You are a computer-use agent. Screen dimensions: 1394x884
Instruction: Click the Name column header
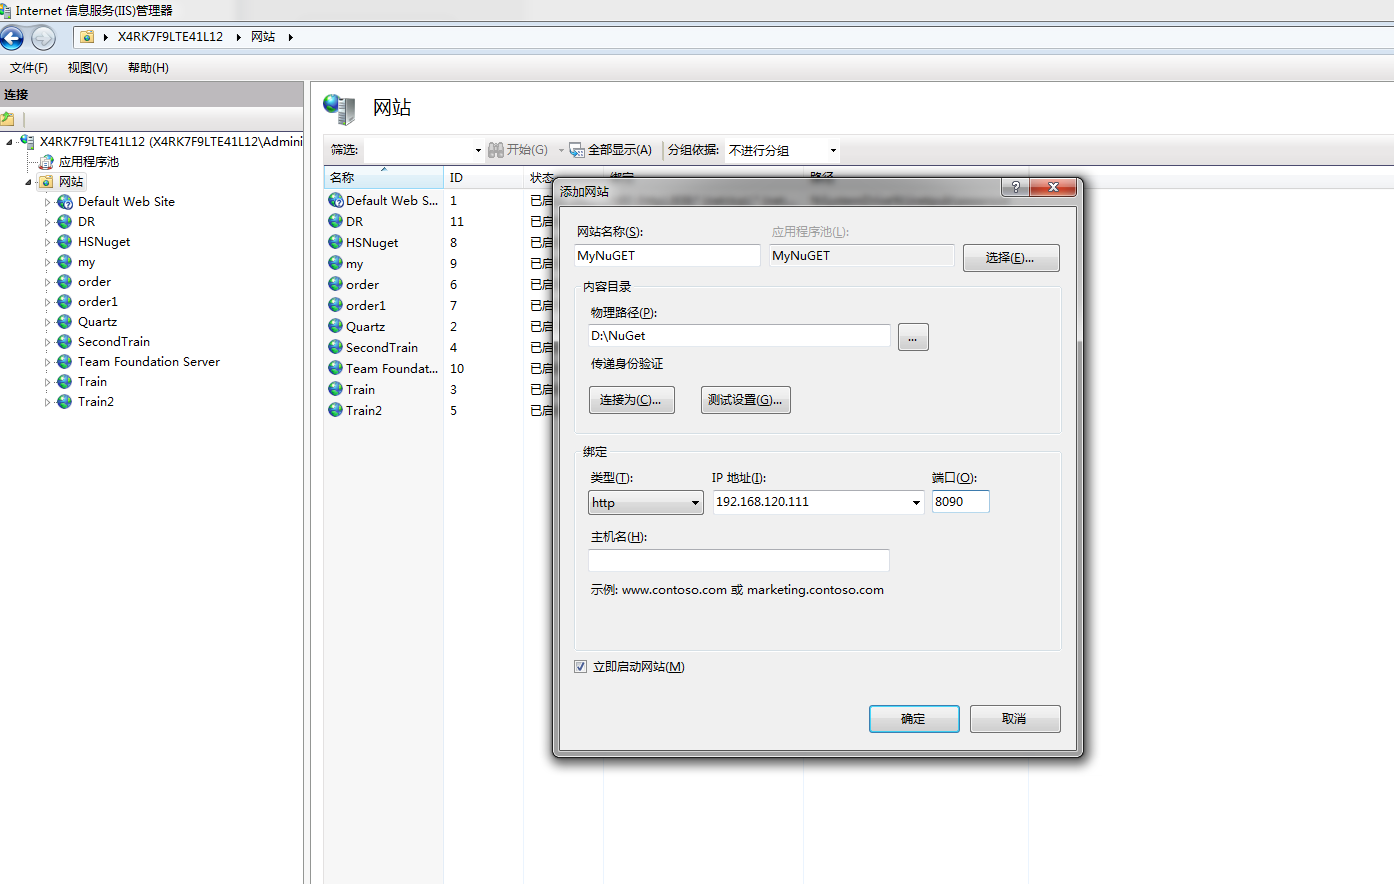pyautogui.click(x=384, y=177)
